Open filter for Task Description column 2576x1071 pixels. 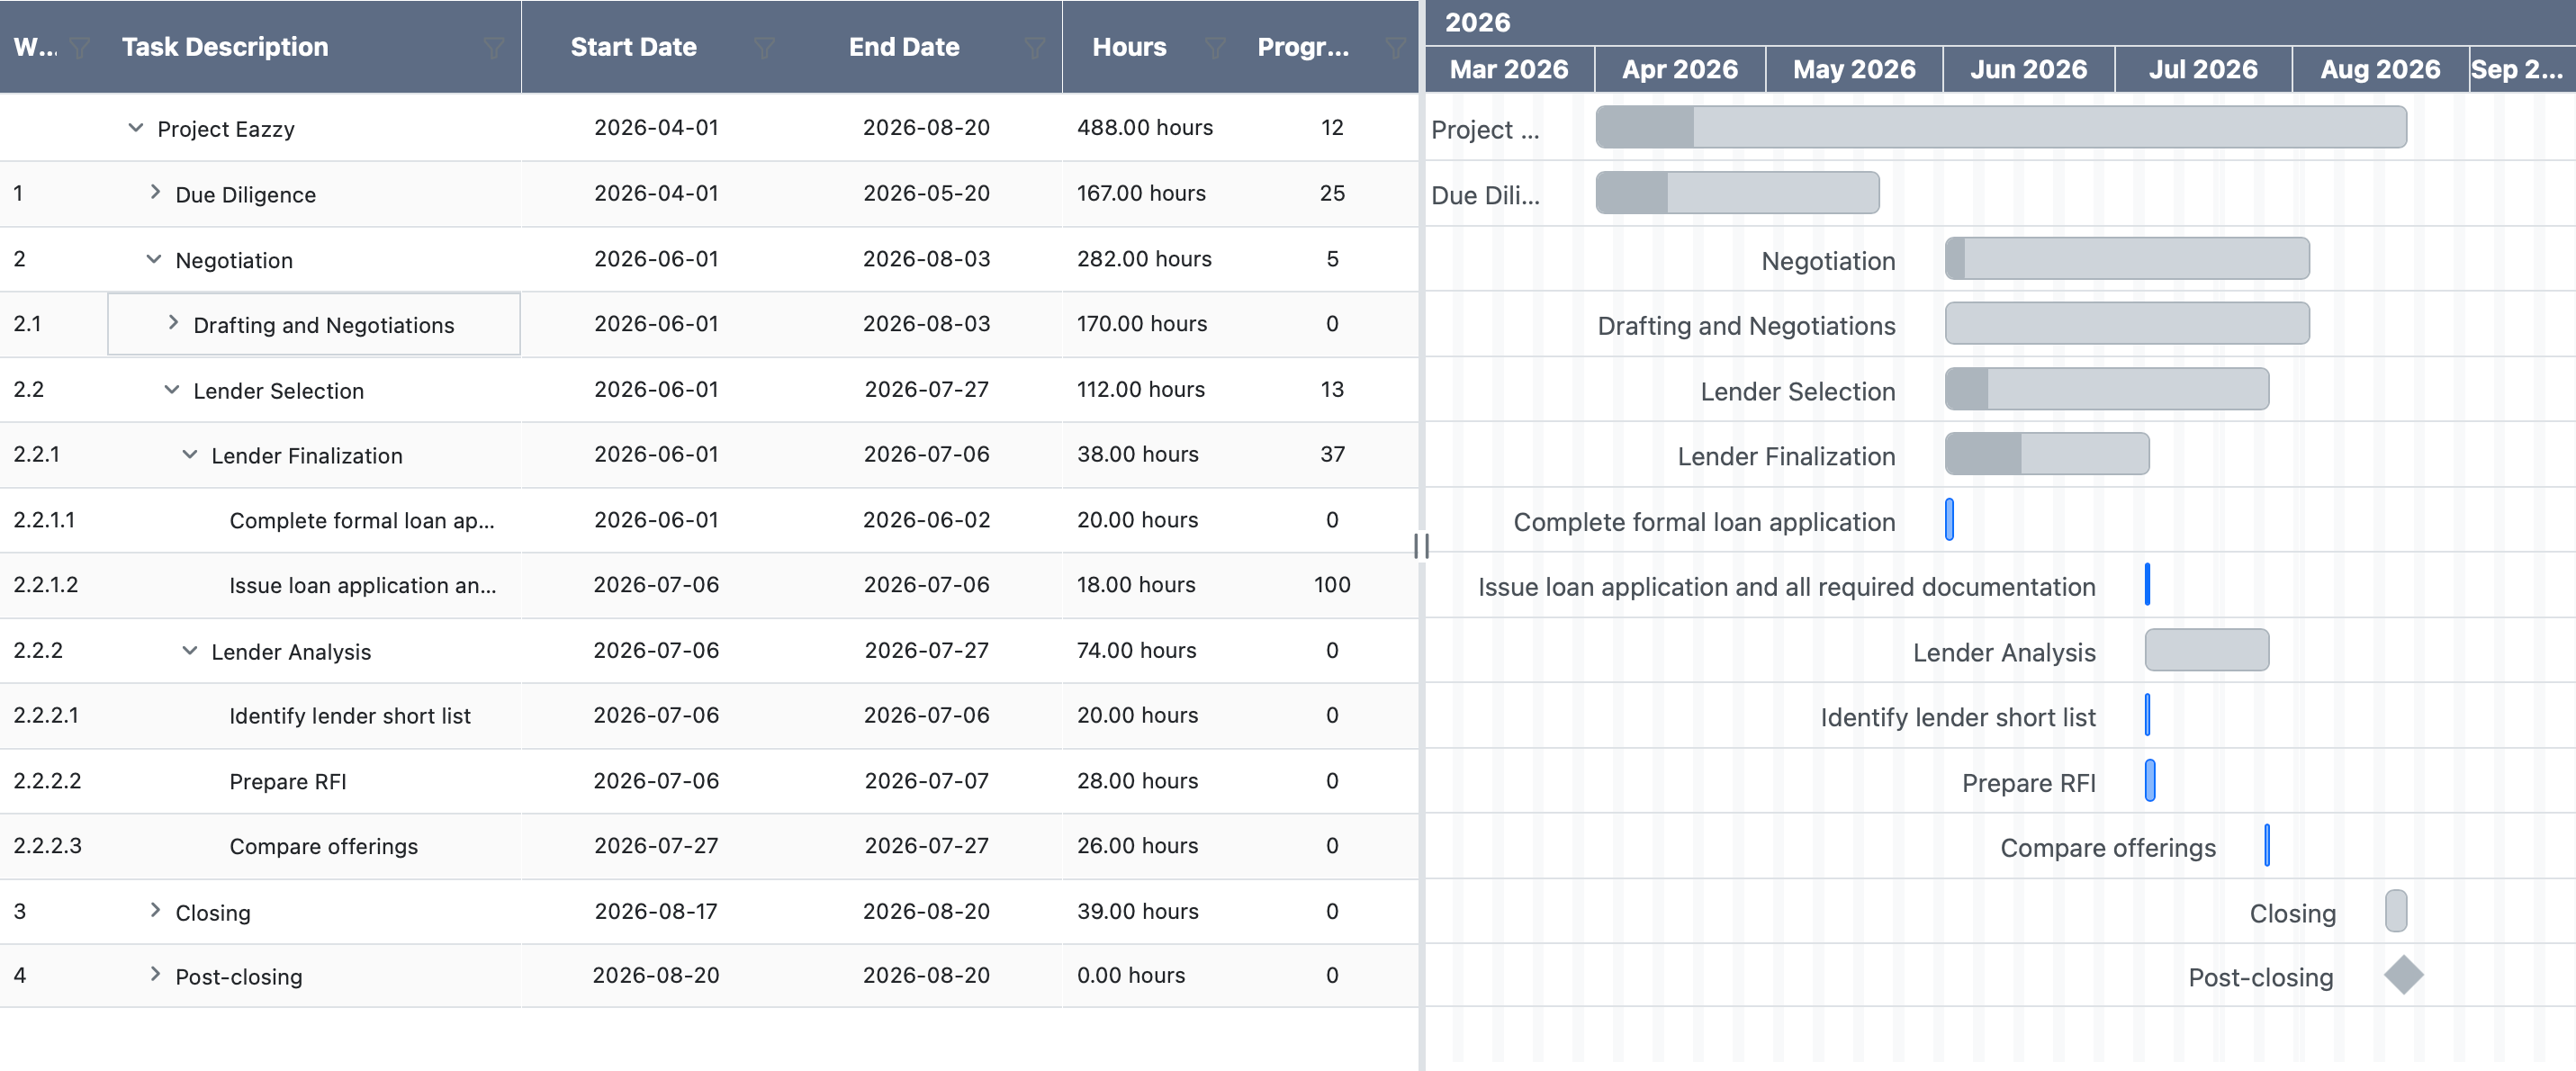(x=493, y=47)
